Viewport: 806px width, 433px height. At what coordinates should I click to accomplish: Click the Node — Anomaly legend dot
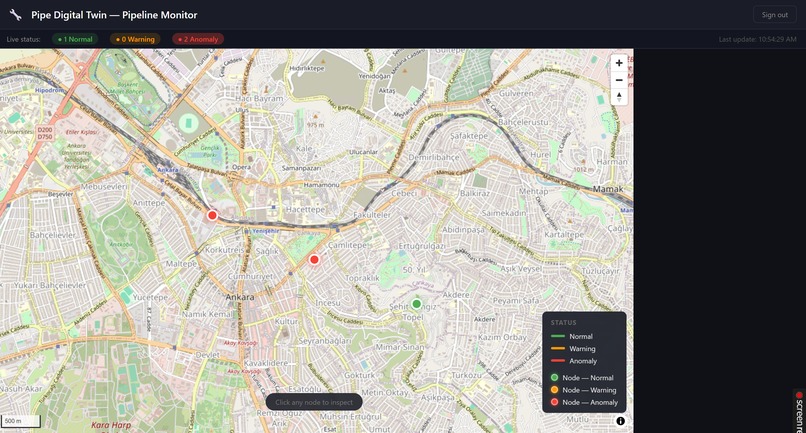[x=554, y=402]
